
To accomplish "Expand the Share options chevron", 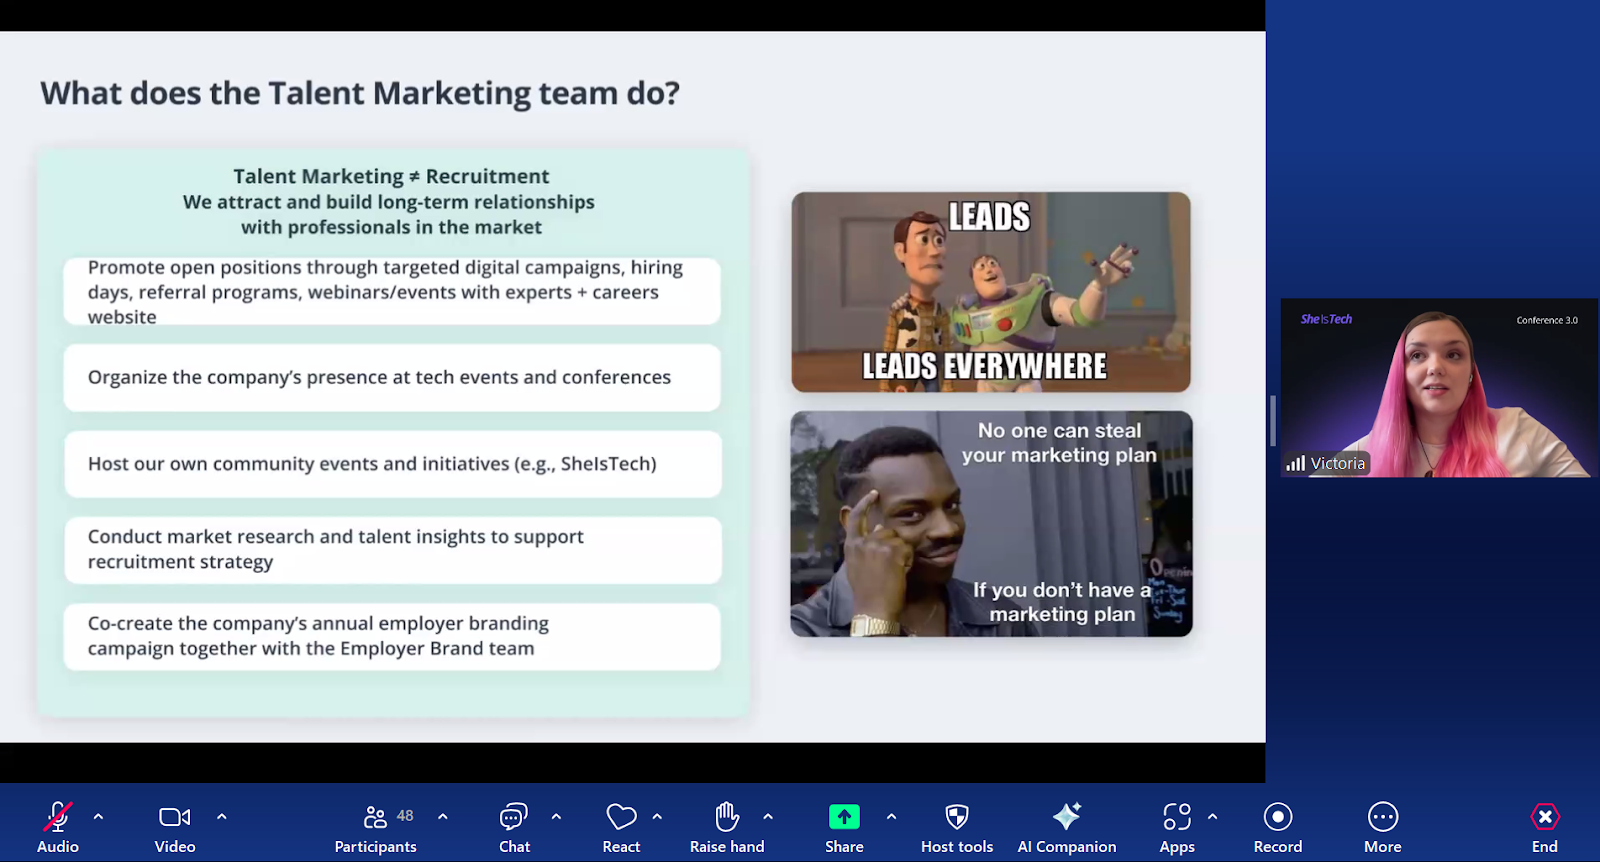I will pos(891,817).
